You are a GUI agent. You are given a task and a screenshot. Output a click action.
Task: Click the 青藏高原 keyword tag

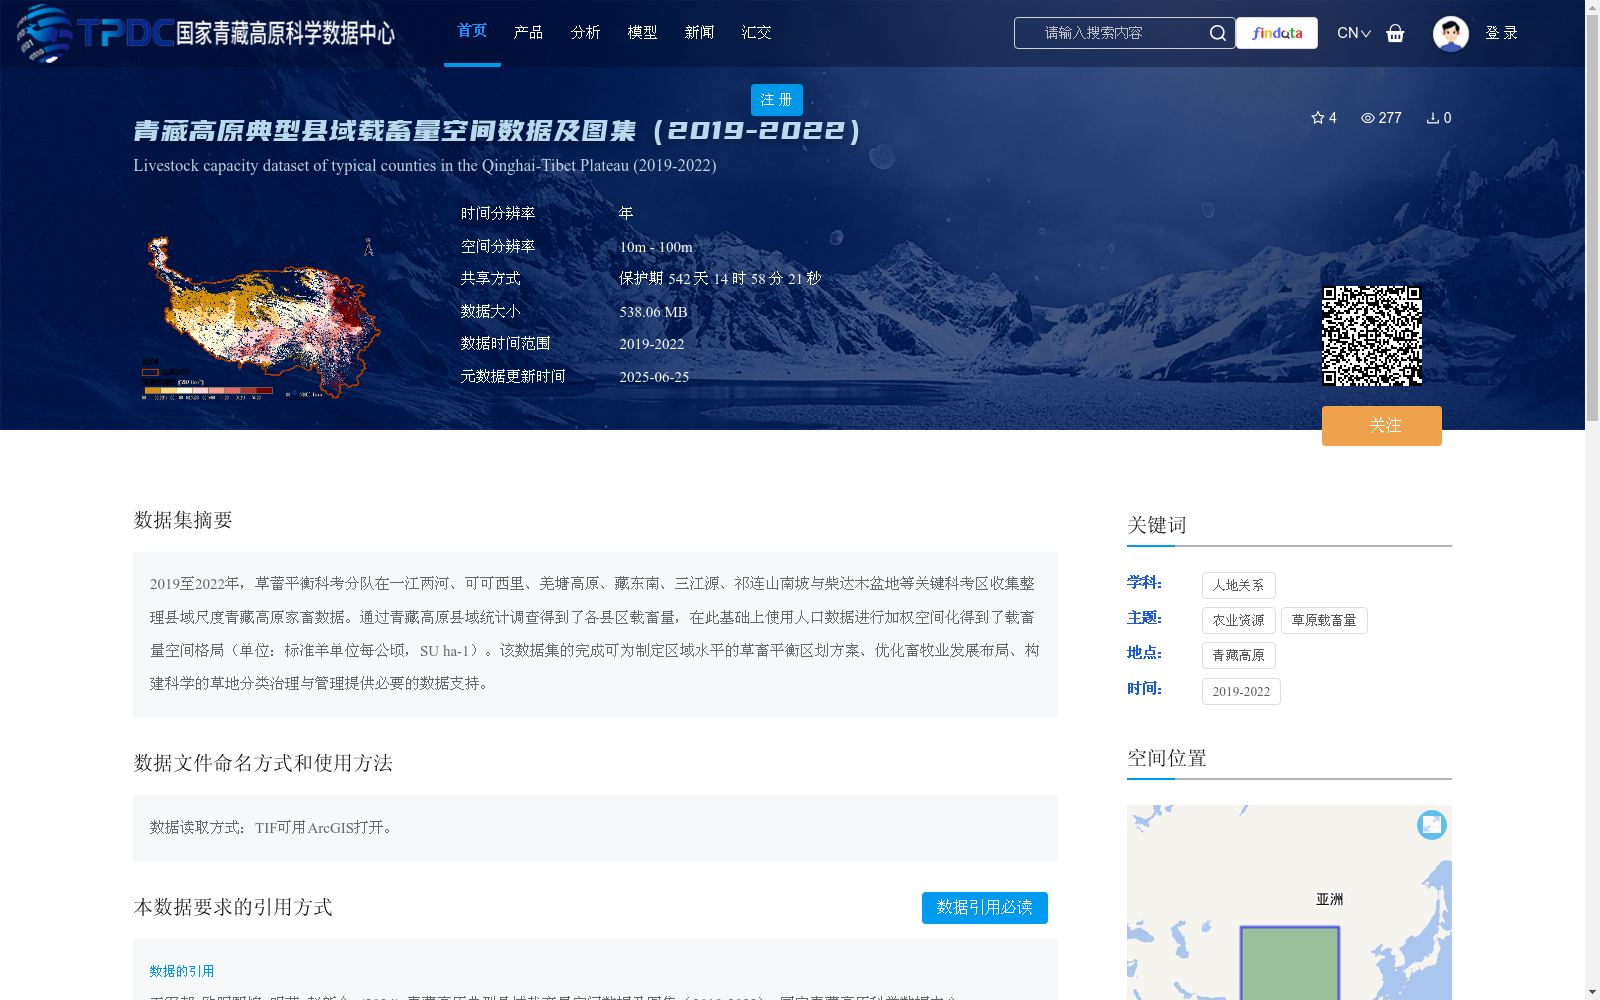1239,655
